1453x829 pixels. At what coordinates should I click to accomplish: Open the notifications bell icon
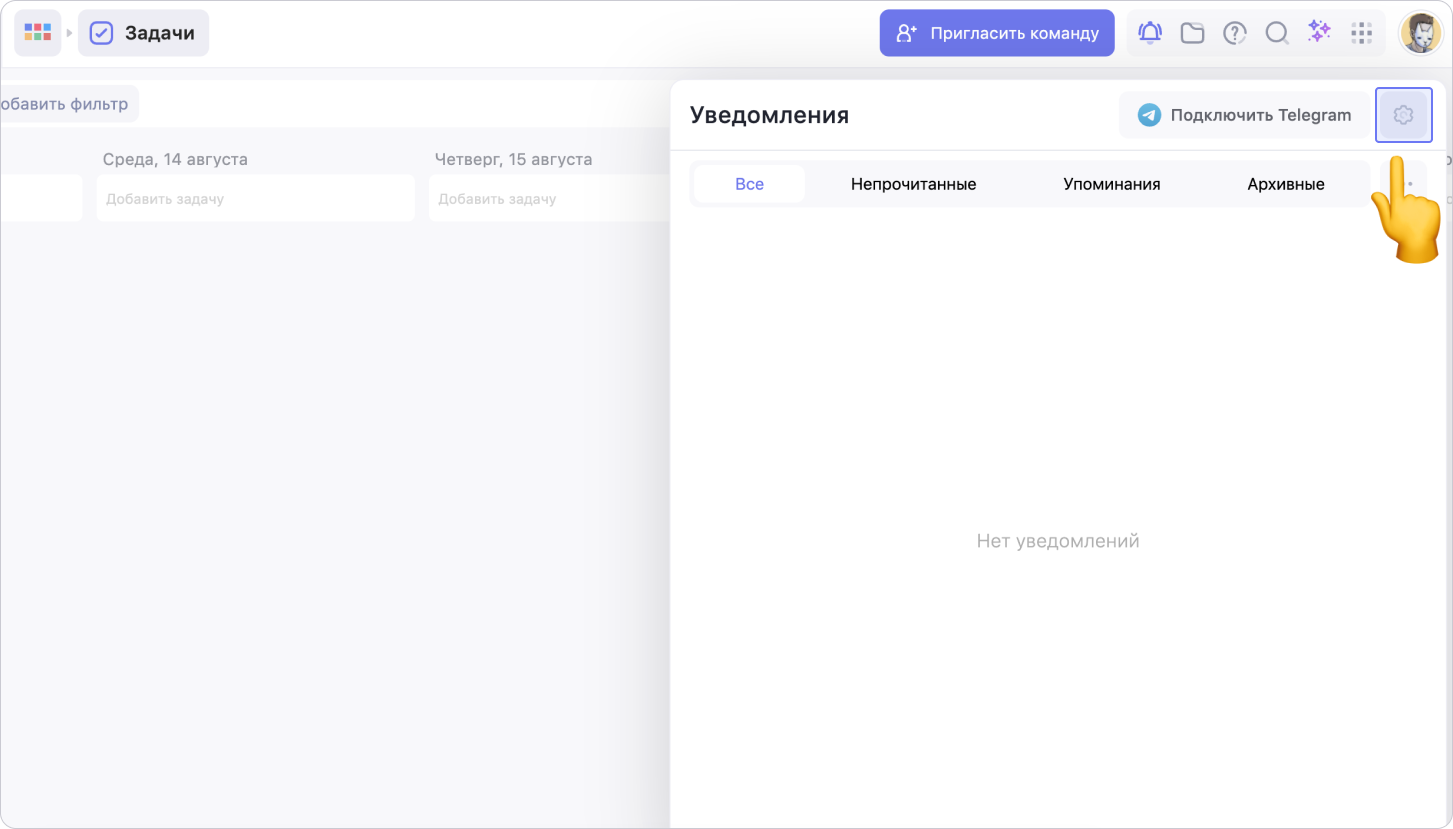pyautogui.click(x=1150, y=33)
